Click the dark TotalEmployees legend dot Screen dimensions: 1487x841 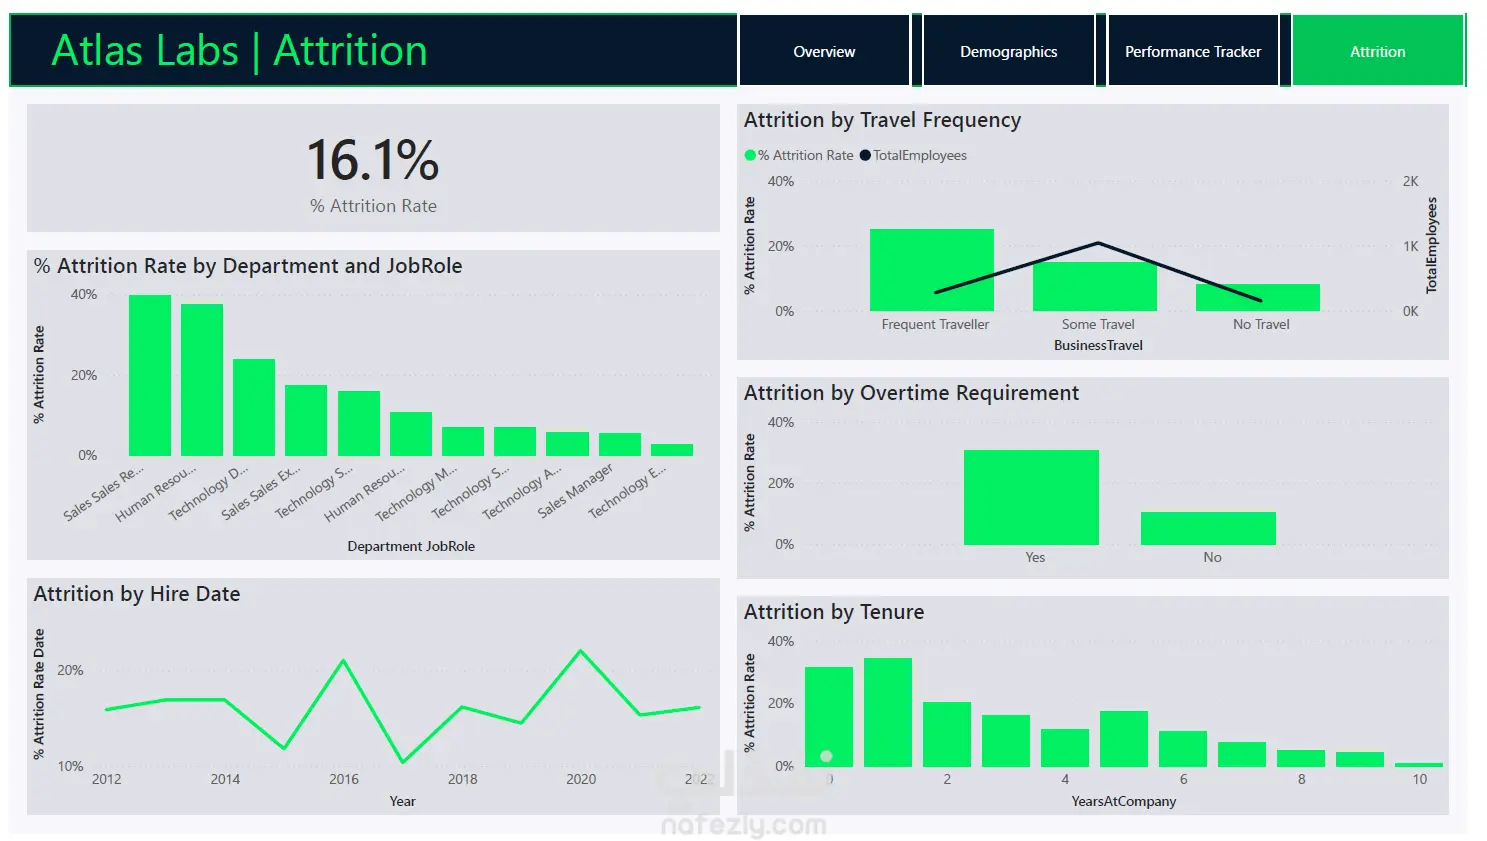(865, 155)
